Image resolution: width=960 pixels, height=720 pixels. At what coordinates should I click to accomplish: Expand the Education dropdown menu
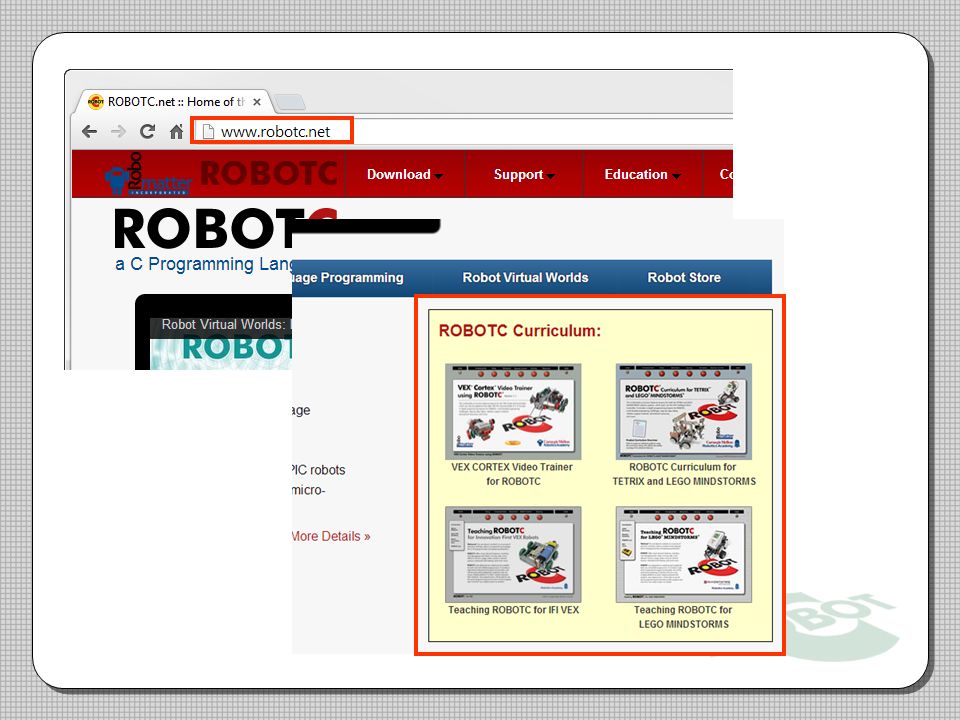642,174
